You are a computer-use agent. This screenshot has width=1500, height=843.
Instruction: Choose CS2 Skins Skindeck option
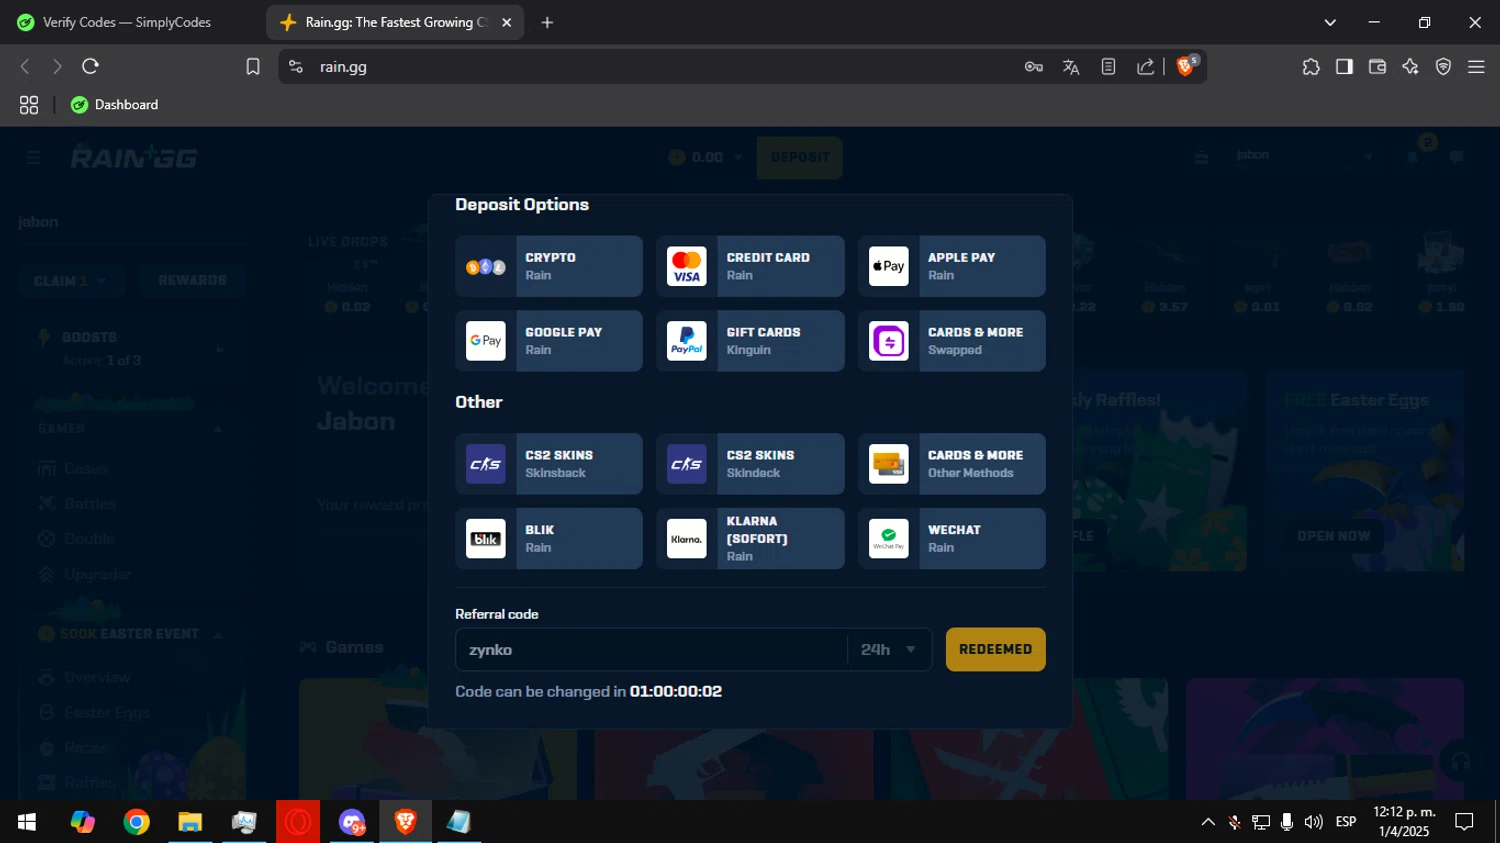click(x=750, y=464)
